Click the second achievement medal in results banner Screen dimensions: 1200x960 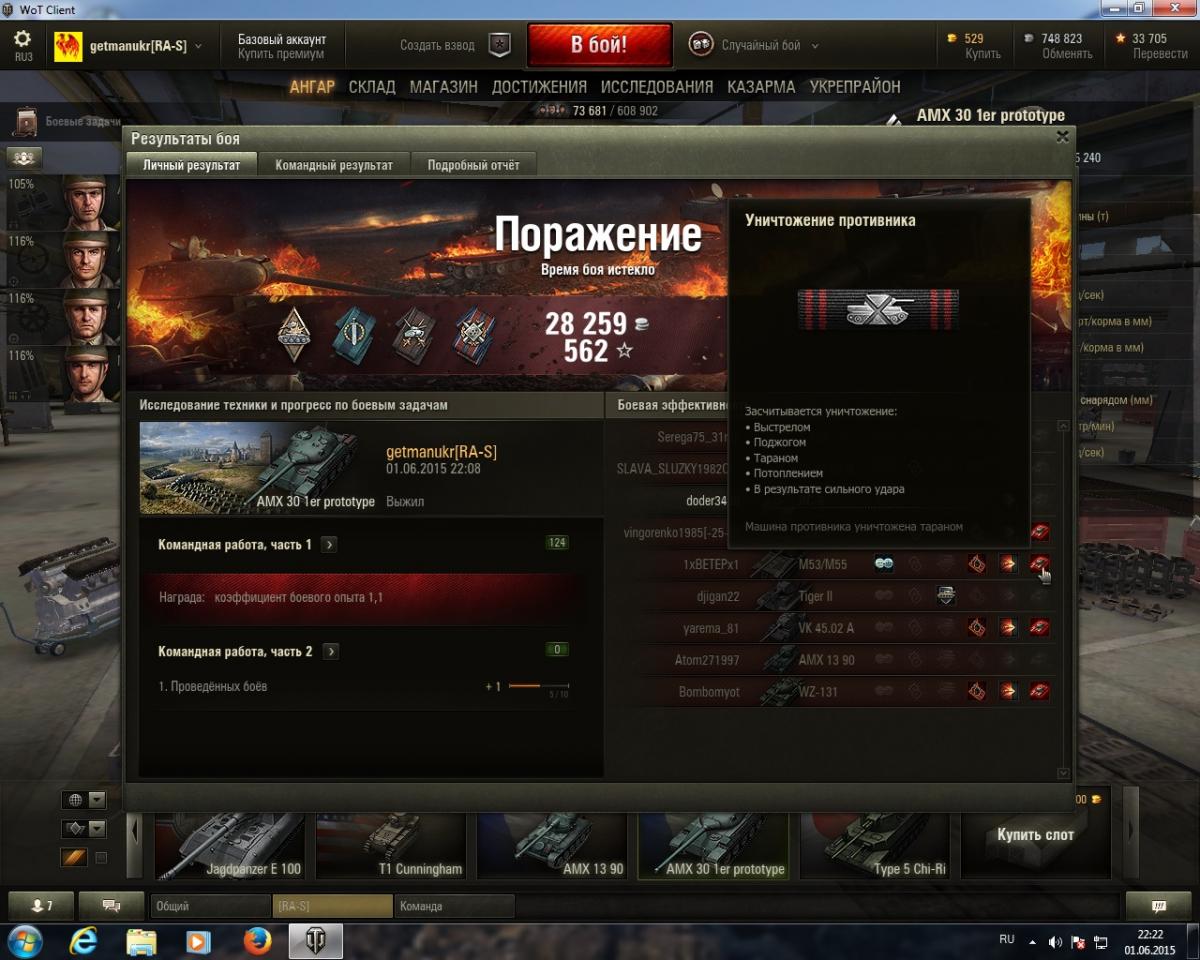tap(351, 334)
